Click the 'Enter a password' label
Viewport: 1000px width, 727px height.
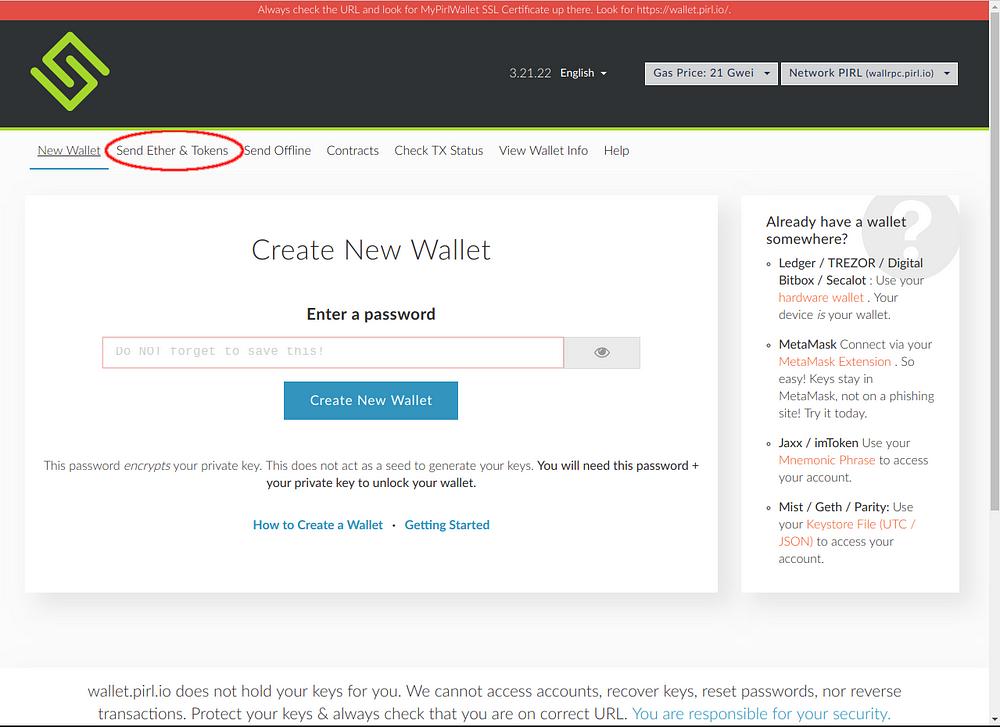pyautogui.click(x=371, y=314)
